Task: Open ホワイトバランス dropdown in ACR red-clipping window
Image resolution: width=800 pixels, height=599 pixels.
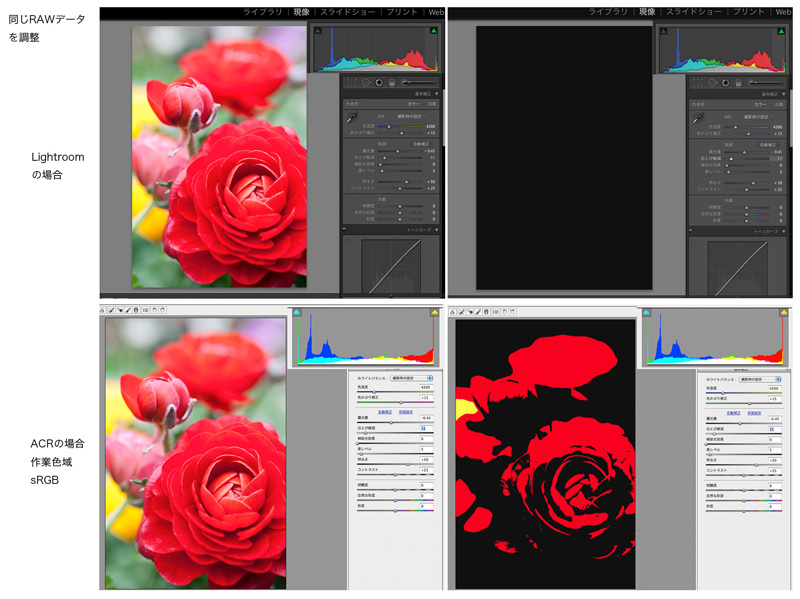Action: [x=760, y=379]
